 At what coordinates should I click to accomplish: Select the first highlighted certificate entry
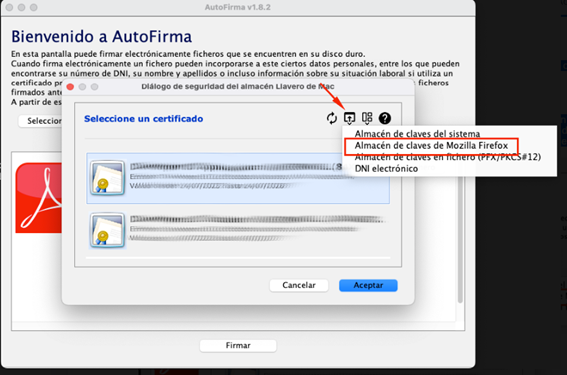point(238,178)
